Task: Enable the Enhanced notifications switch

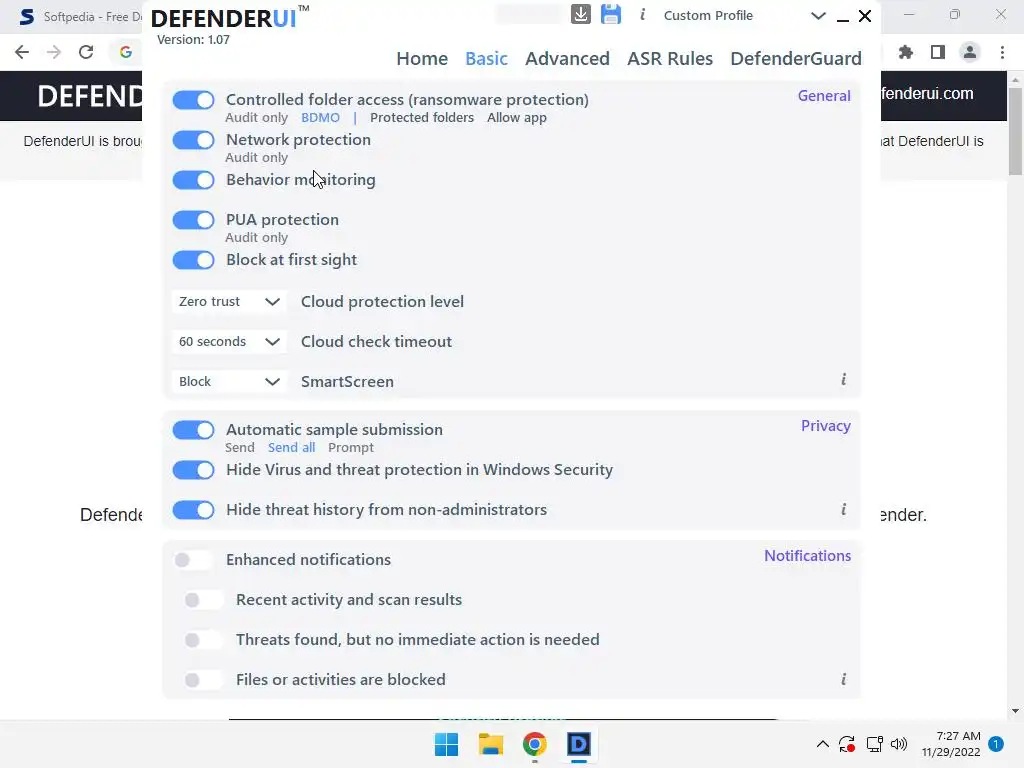Action: (193, 560)
